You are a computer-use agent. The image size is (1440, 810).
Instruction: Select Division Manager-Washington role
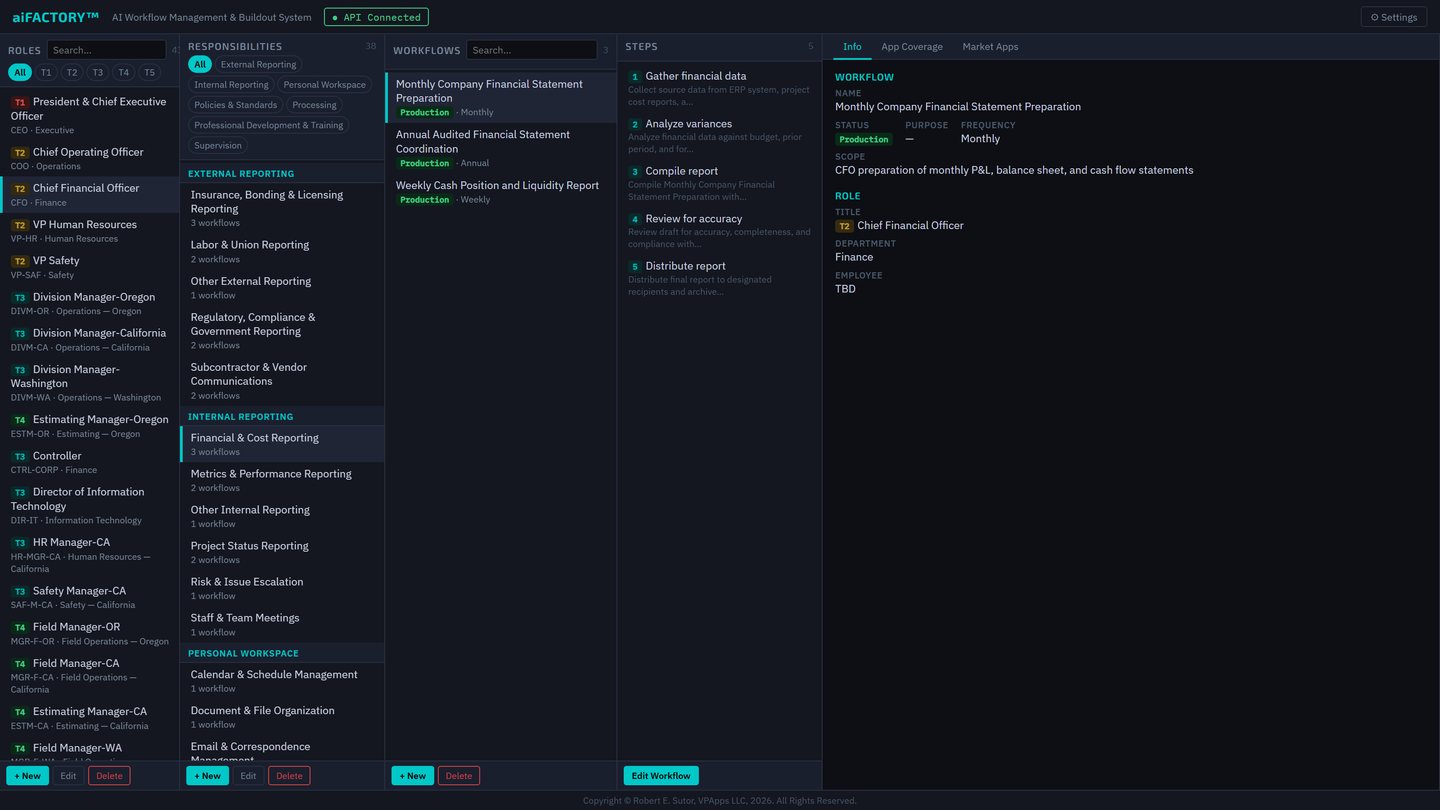click(x=90, y=382)
